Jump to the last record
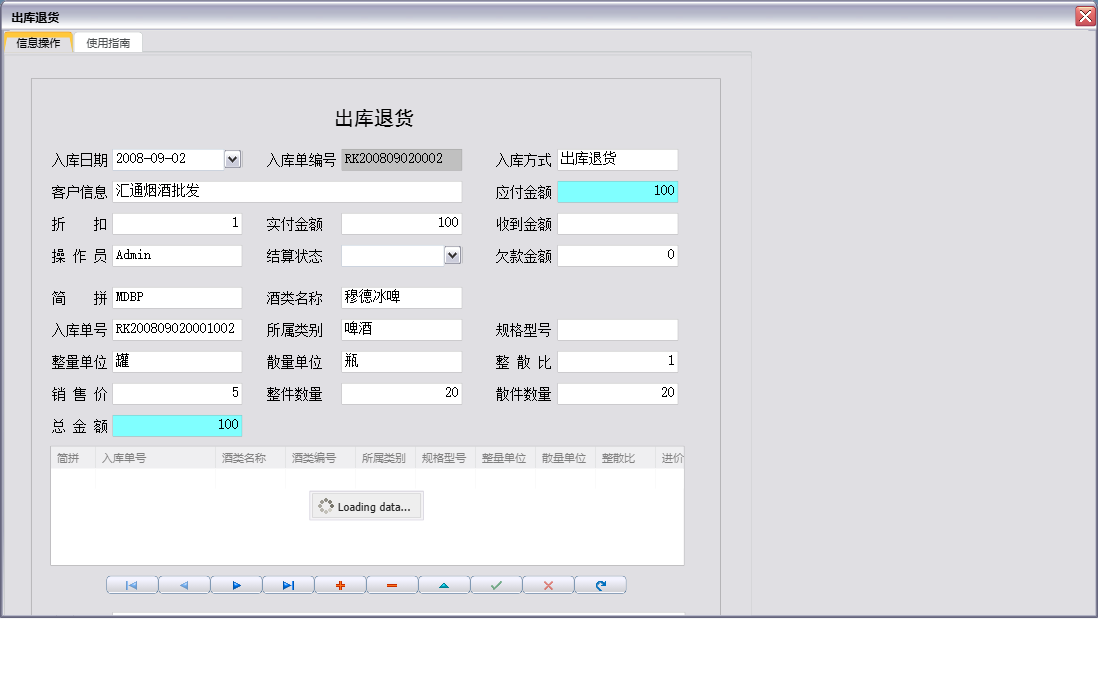 coord(288,584)
